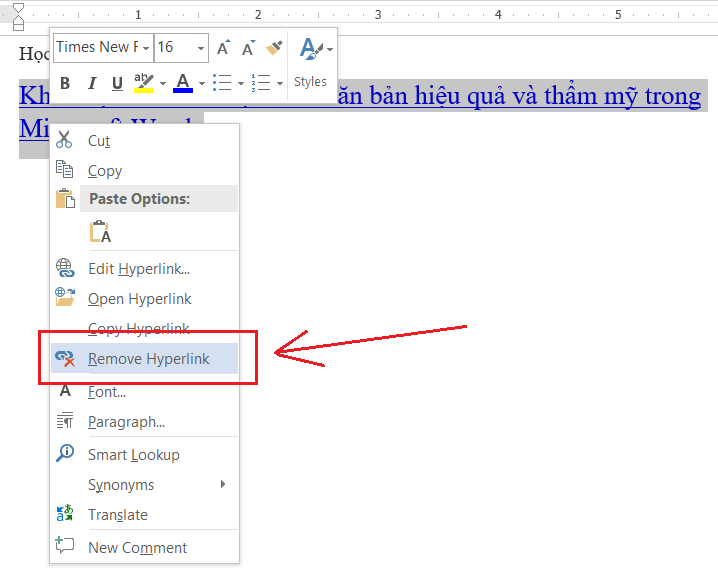Image resolution: width=718 pixels, height=574 pixels.
Task: Open the font size dropdown
Action: [201, 48]
